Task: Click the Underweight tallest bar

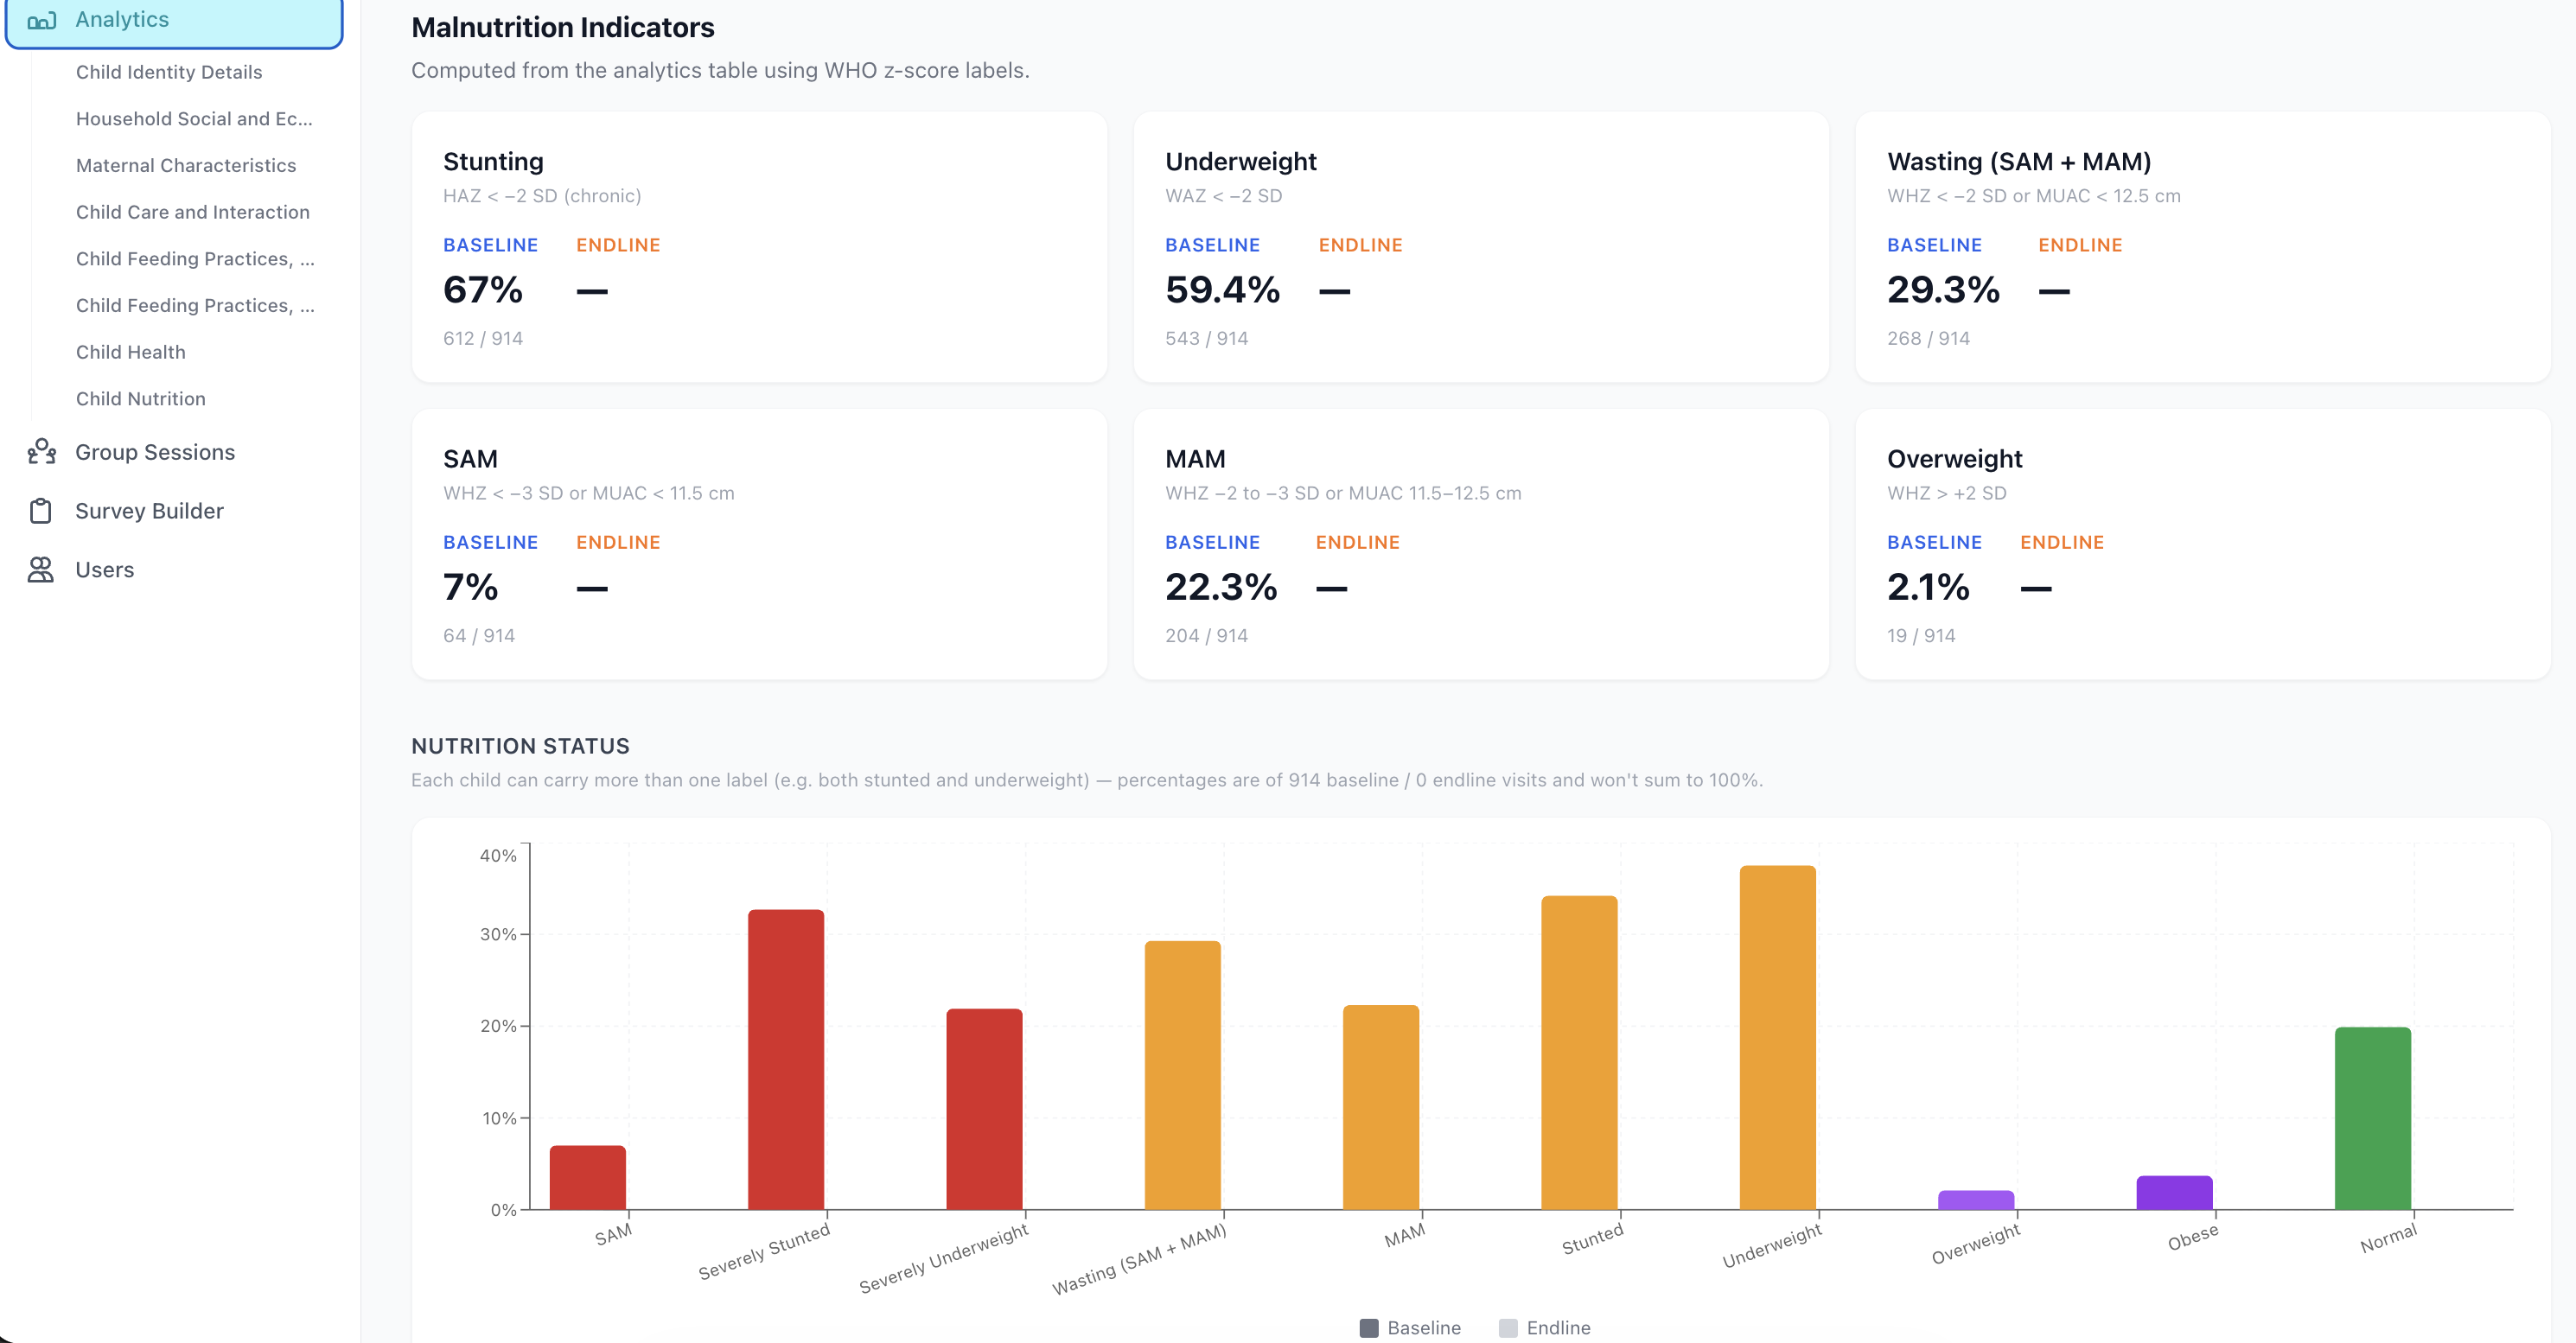Action: point(1778,1038)
